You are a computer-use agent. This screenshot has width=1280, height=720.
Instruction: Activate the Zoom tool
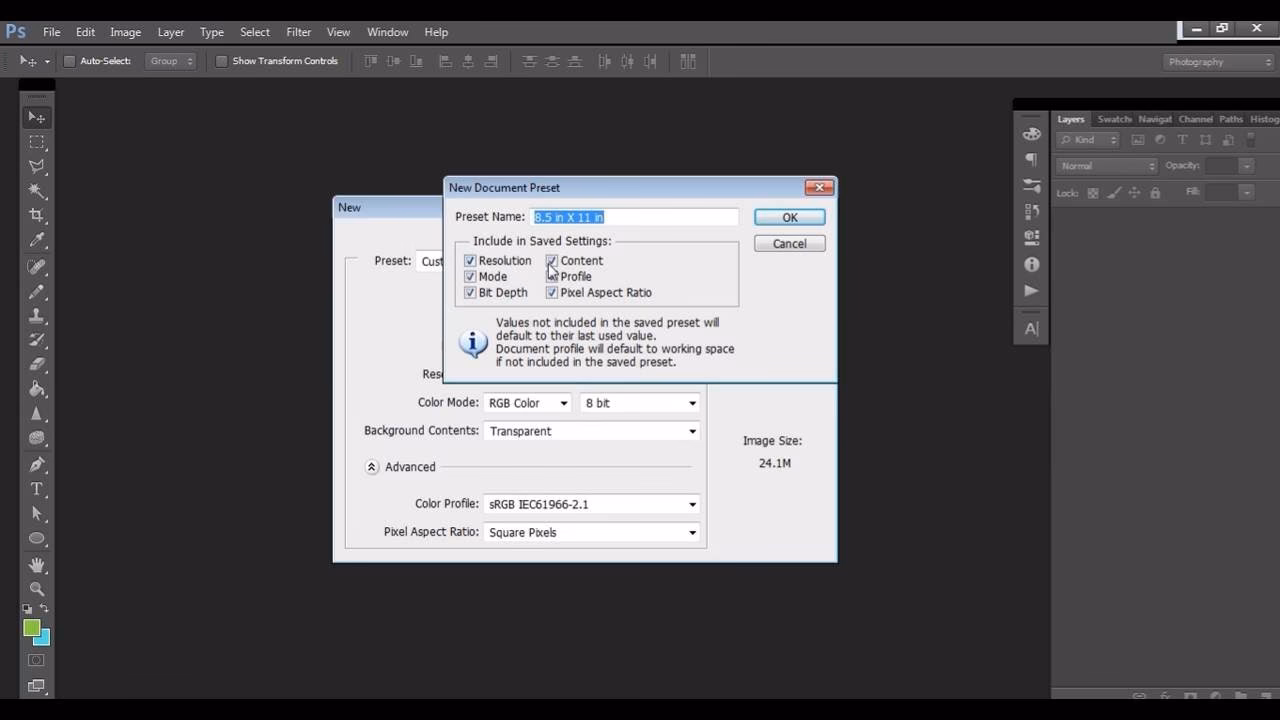tap(37, 589)
